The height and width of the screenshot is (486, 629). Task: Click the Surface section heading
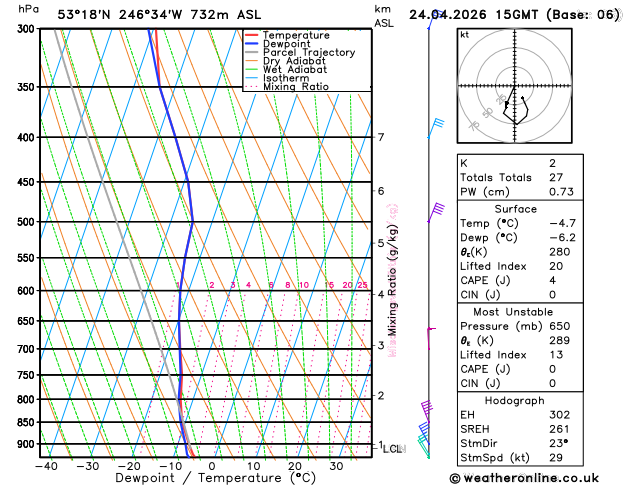(515, 209)
